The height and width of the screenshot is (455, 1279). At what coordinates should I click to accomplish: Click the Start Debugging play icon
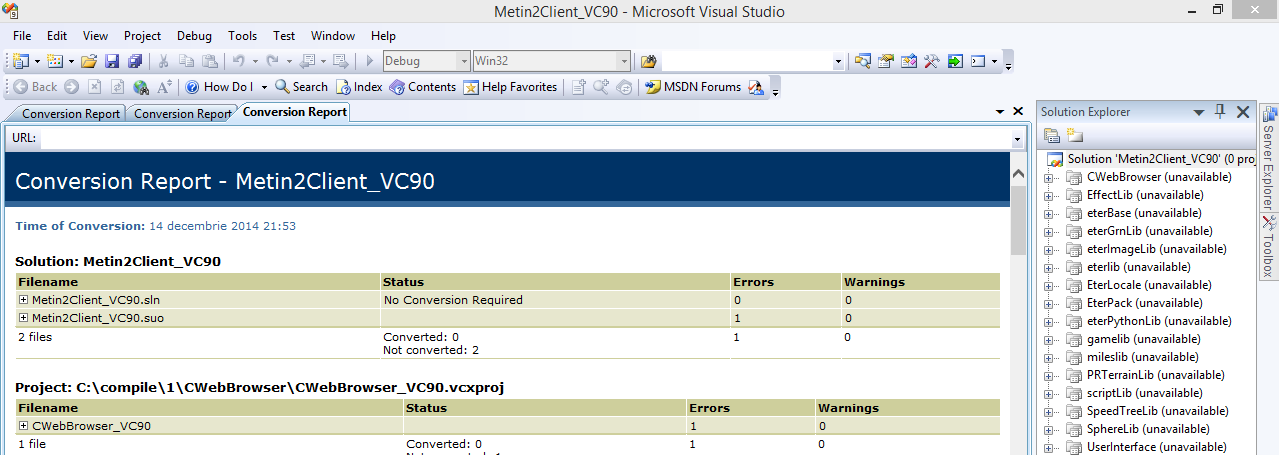point(370,61)
